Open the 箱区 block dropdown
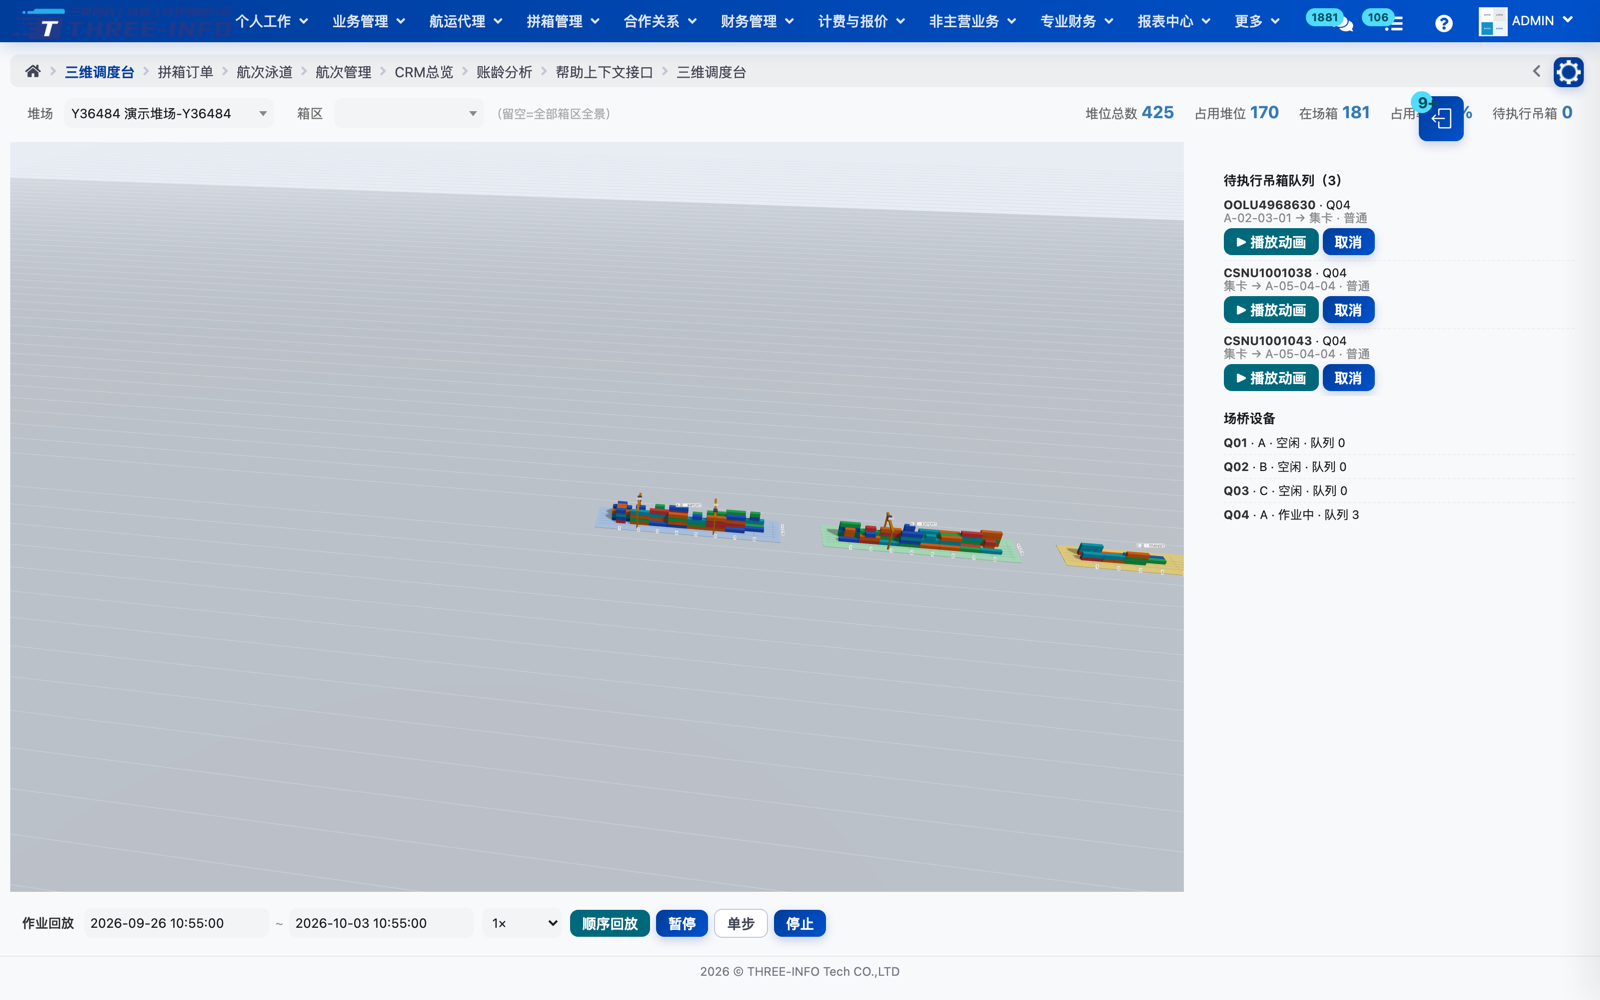This screenshot has width=1600, height=1000. pyautogui.click(x=408, y=113)
